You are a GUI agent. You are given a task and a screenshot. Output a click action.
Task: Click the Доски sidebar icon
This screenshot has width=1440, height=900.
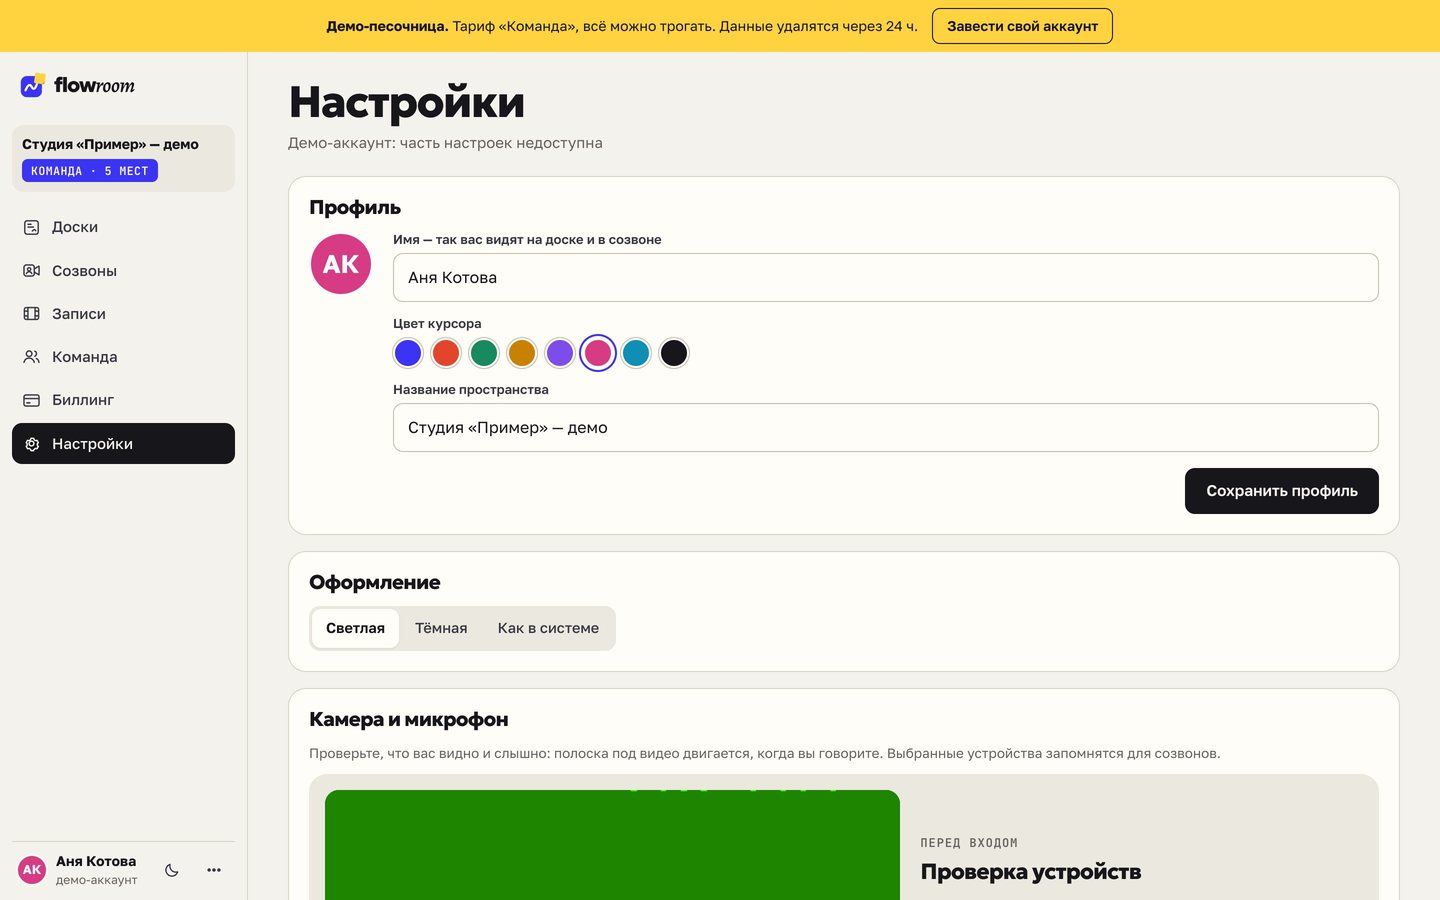[32, 227]
